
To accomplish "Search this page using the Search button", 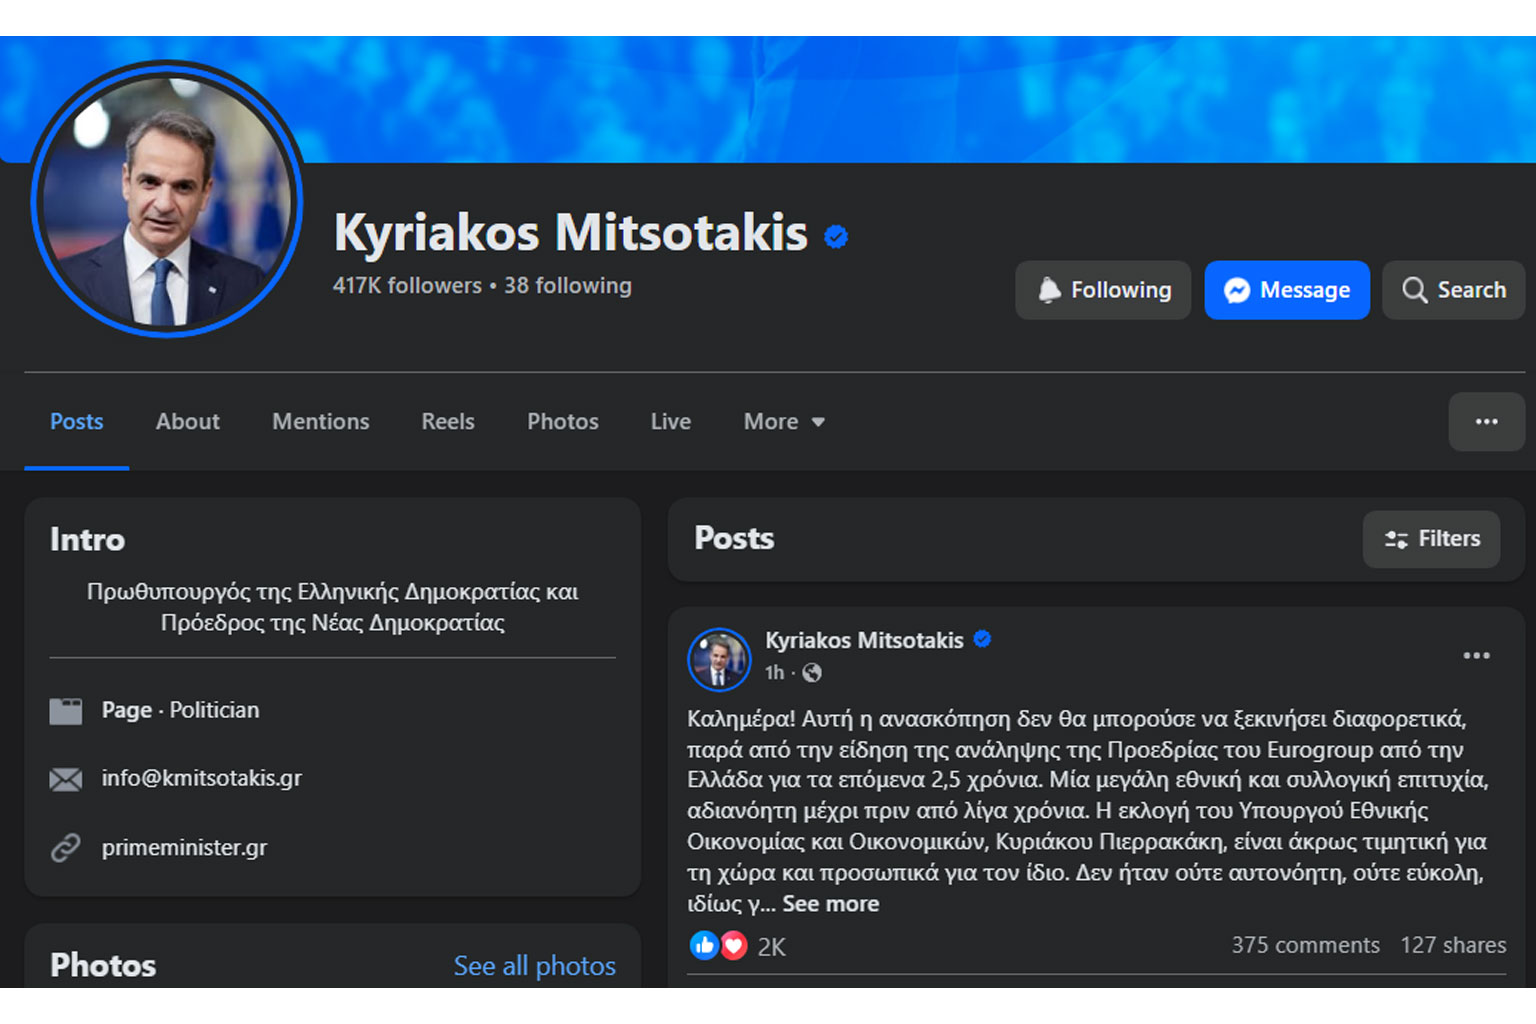I will pos(1453,290).
